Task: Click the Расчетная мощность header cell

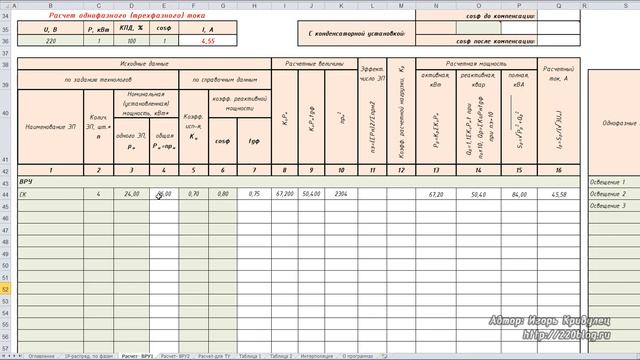Action: pos(476,64)
